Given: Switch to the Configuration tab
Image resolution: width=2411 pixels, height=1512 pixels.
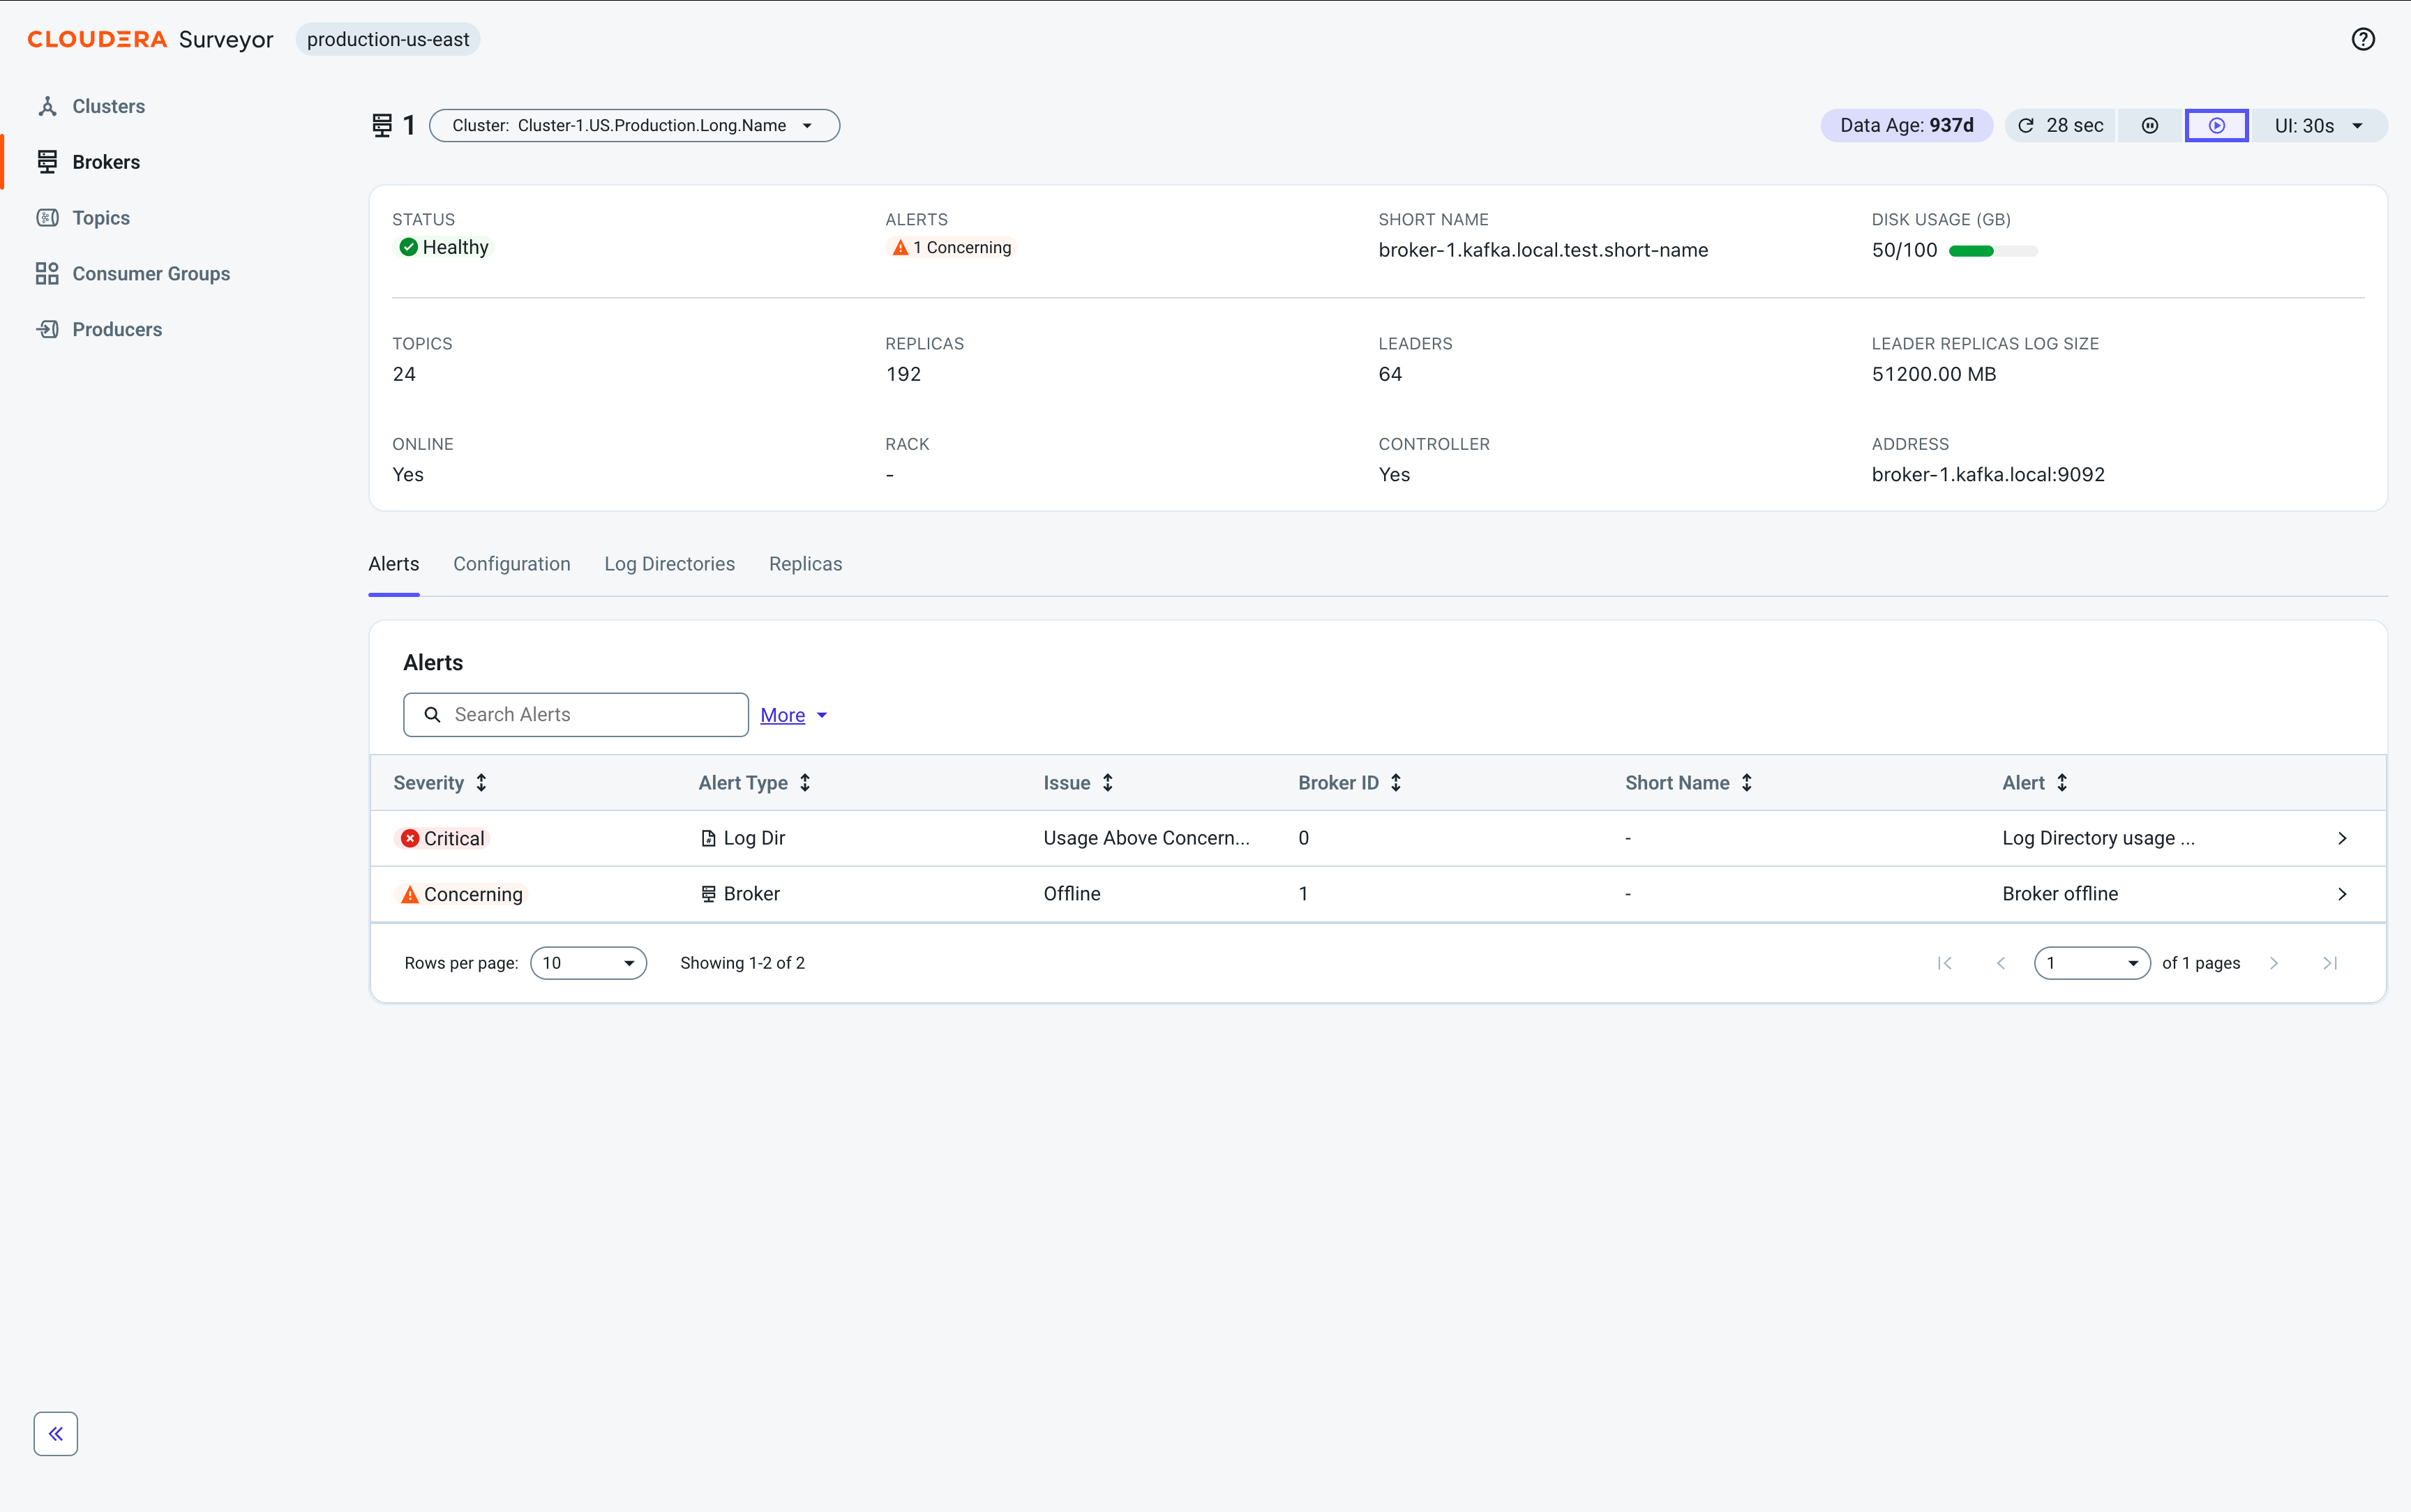Looking at the screenshot, I should (x=512, y=564).
